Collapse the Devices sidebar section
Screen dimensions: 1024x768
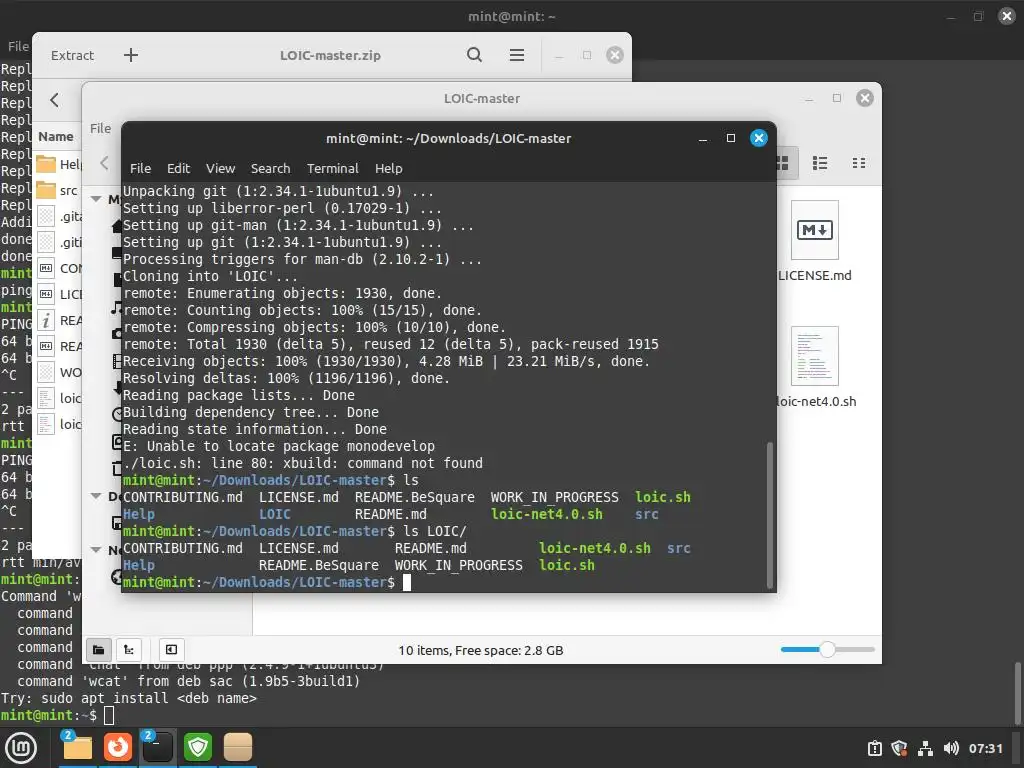point(96,496)
